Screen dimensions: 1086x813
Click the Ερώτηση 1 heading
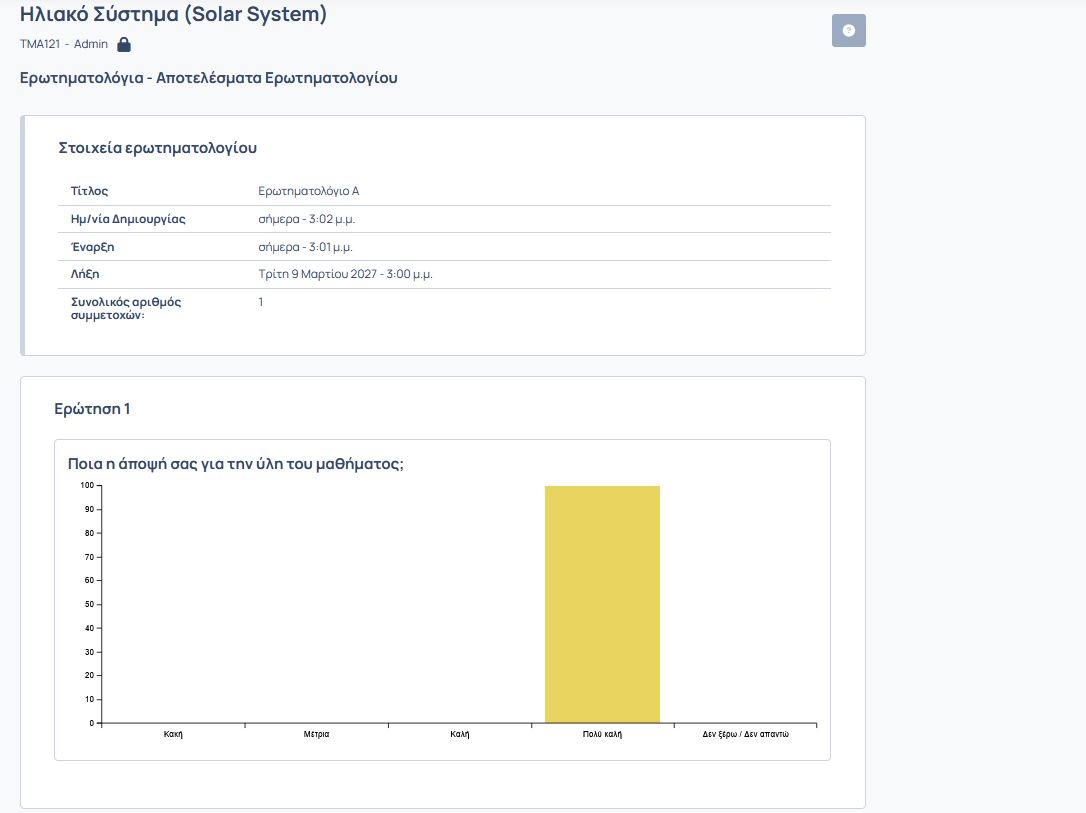click(92, 409)
